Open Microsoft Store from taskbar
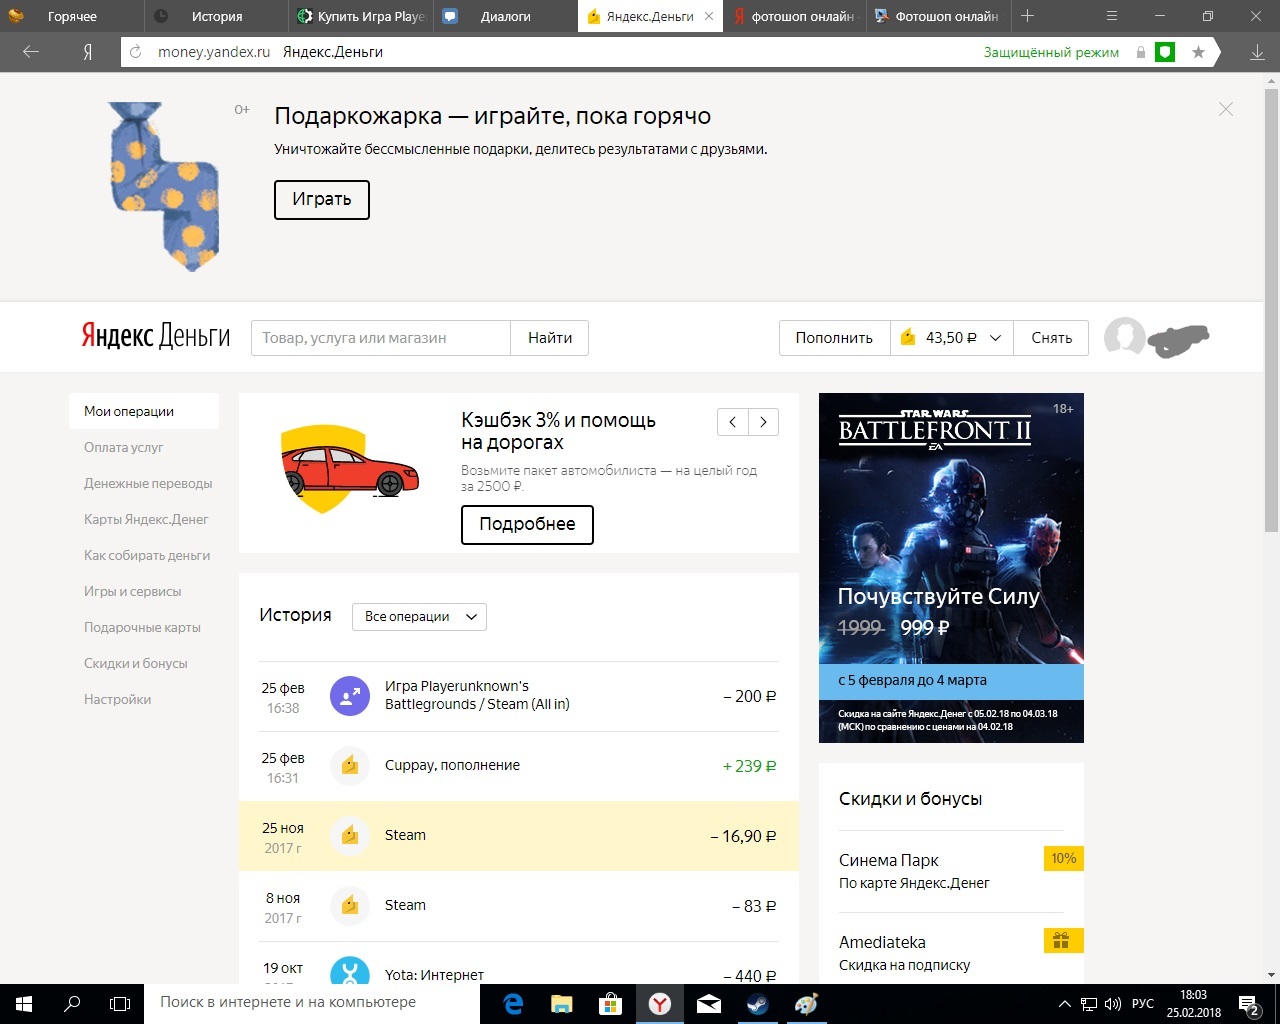1280x1024 pixels. tap(611, 1003)
